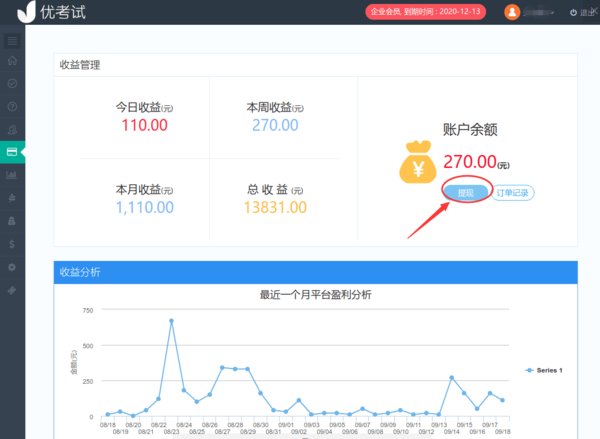
Task: Open the home icon in the sidebar
Action: [x=12, y=60]
